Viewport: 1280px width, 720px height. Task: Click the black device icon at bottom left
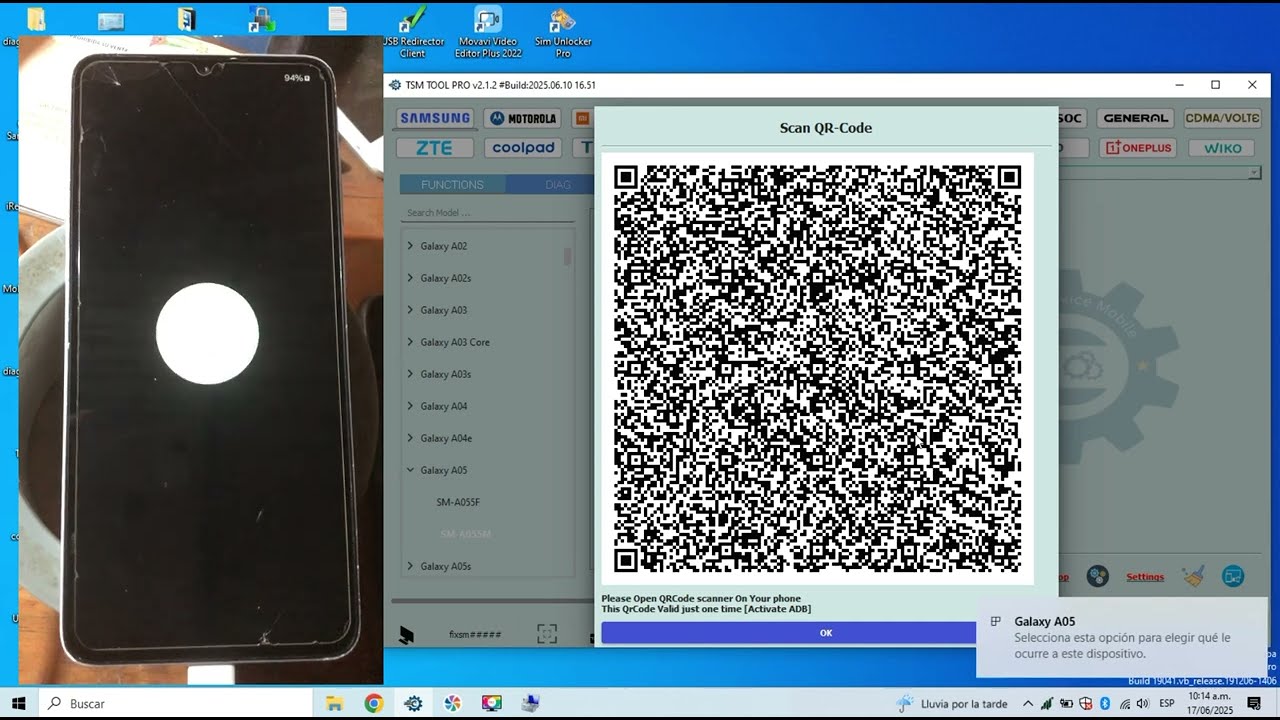point(406,634)
